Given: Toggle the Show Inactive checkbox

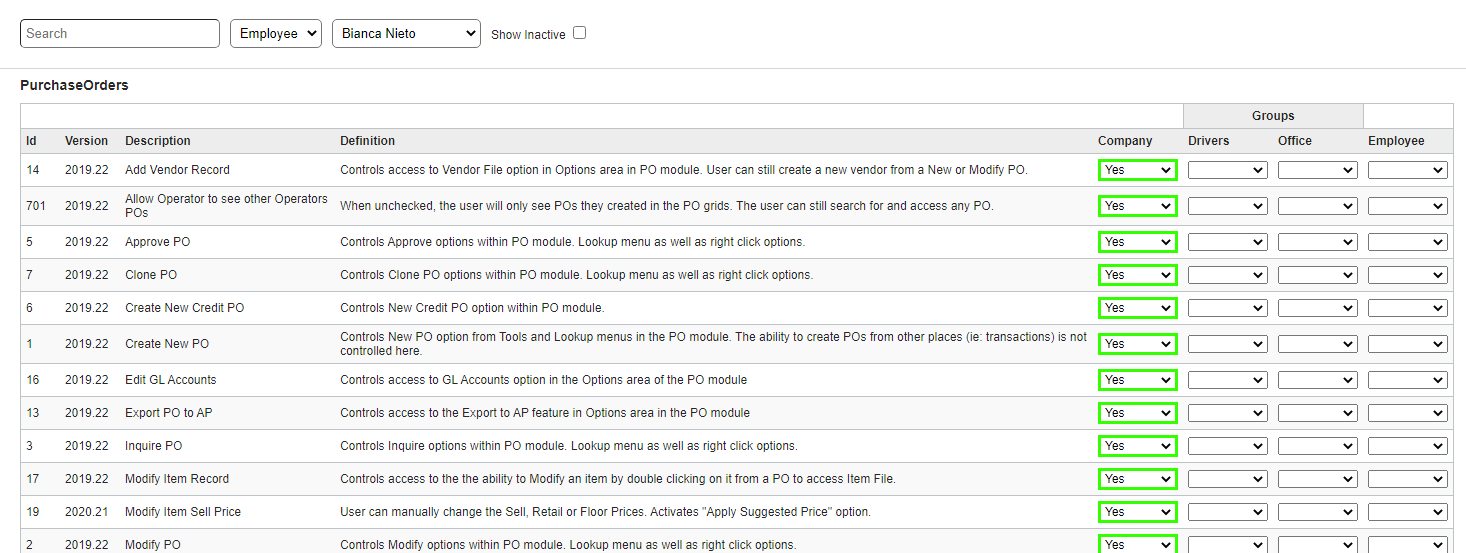Looking at the screenshot, I should pyautogui.click(x=579, y=33).
